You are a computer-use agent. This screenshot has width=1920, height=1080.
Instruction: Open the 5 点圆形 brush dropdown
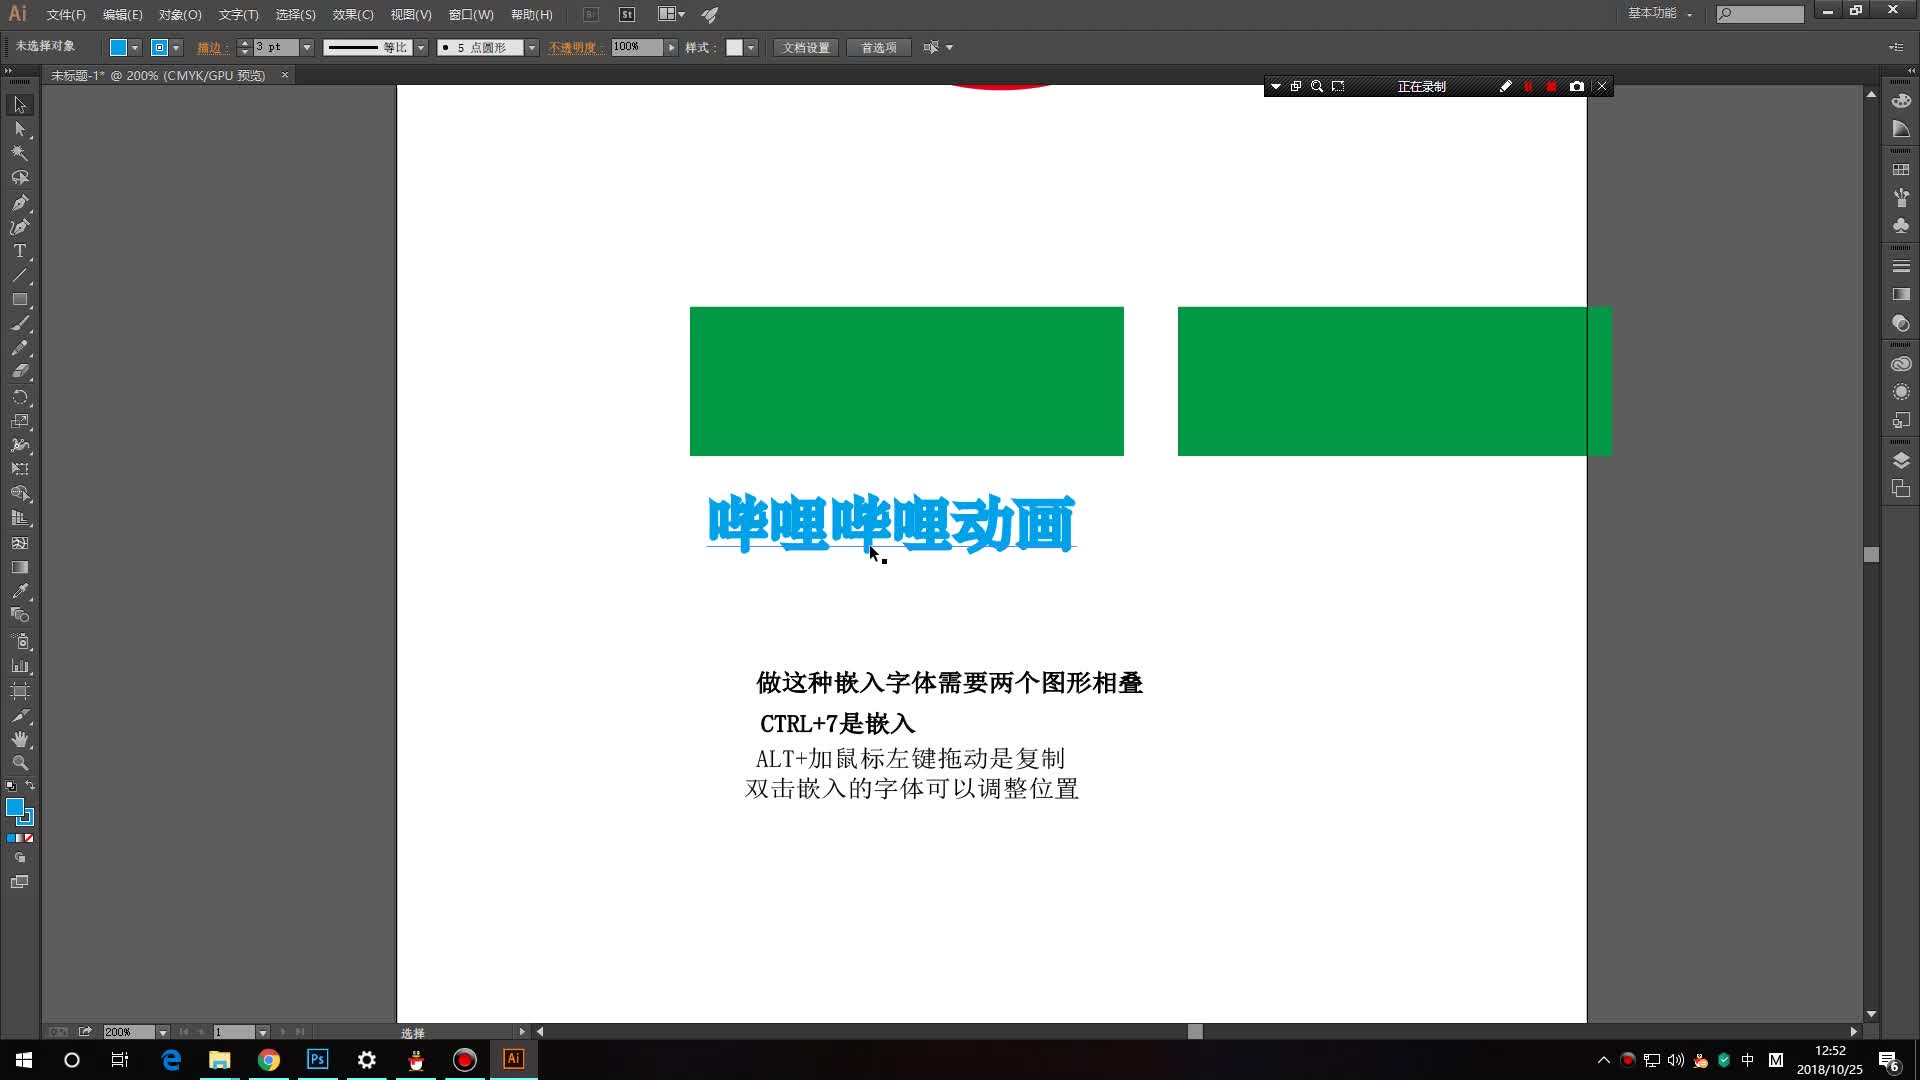[x=532, y=48]
